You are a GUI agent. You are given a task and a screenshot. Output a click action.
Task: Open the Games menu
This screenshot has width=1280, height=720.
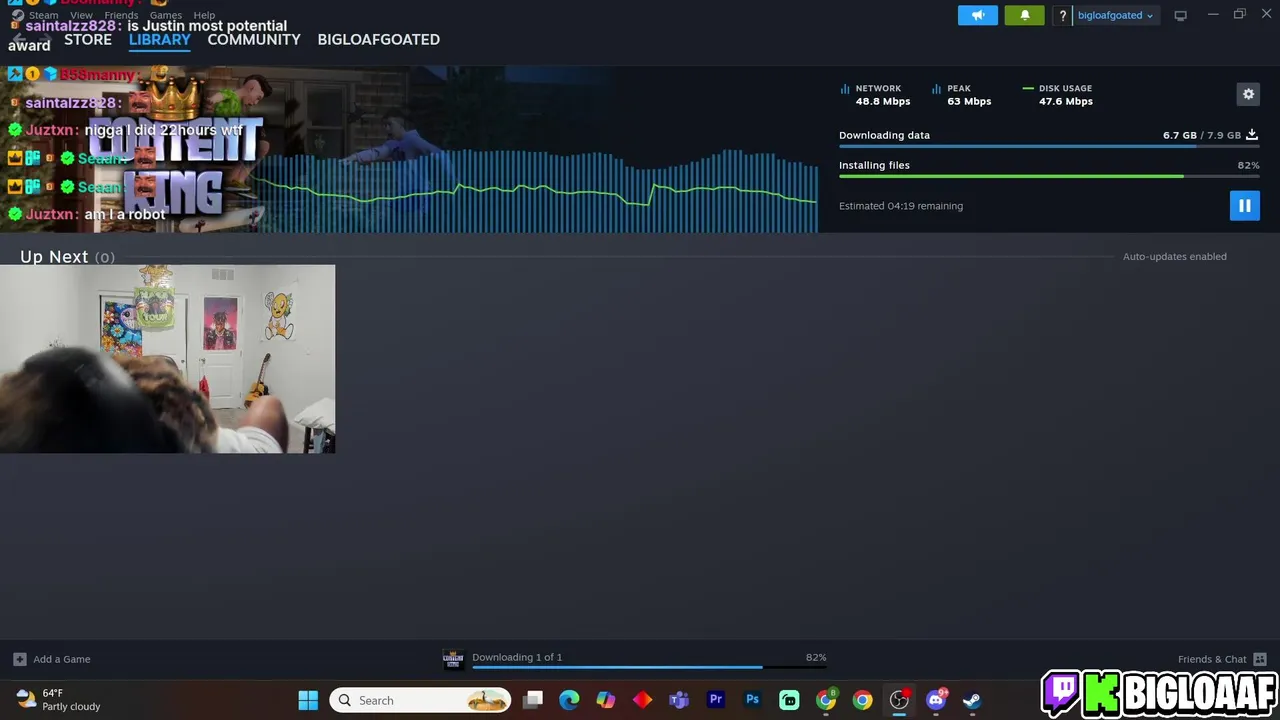pyautogui.click(x=165, y=15)
